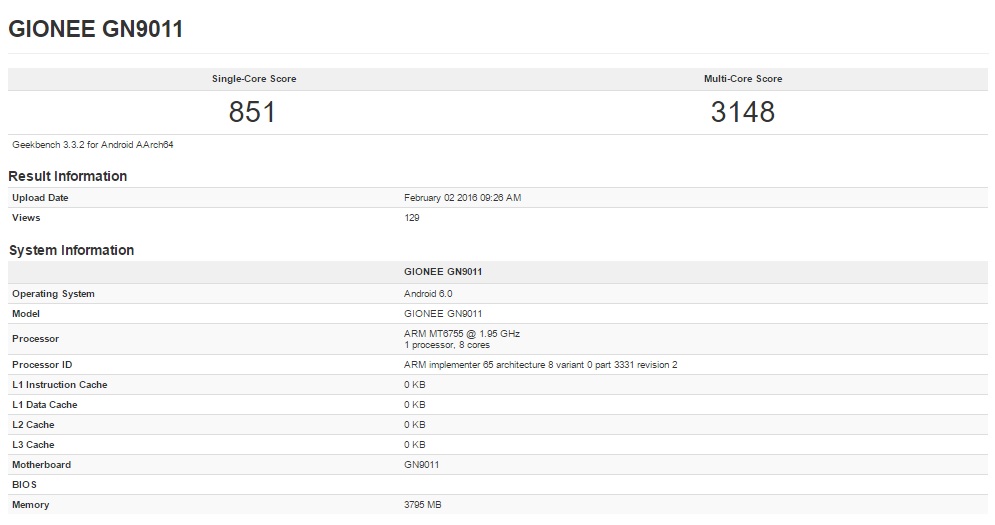The width and height of the screenshot is (995, 525).
Task: Select the BIOS row label
Action: 24,485
